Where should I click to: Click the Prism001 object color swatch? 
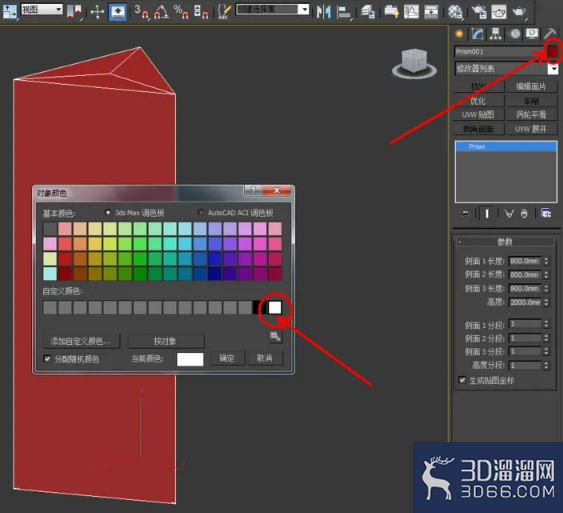pyautogui.click(x=553, y=51)
